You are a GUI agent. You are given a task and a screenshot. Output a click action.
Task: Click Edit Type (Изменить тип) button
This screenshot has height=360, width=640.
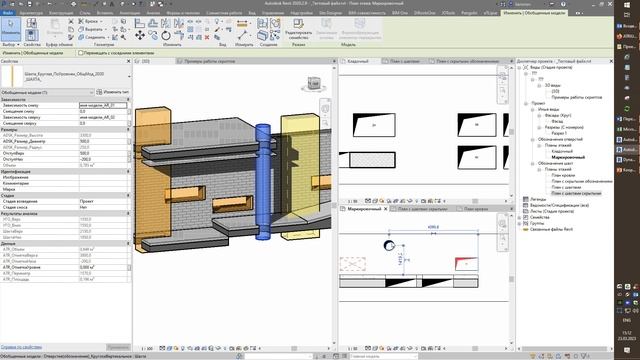113,92
